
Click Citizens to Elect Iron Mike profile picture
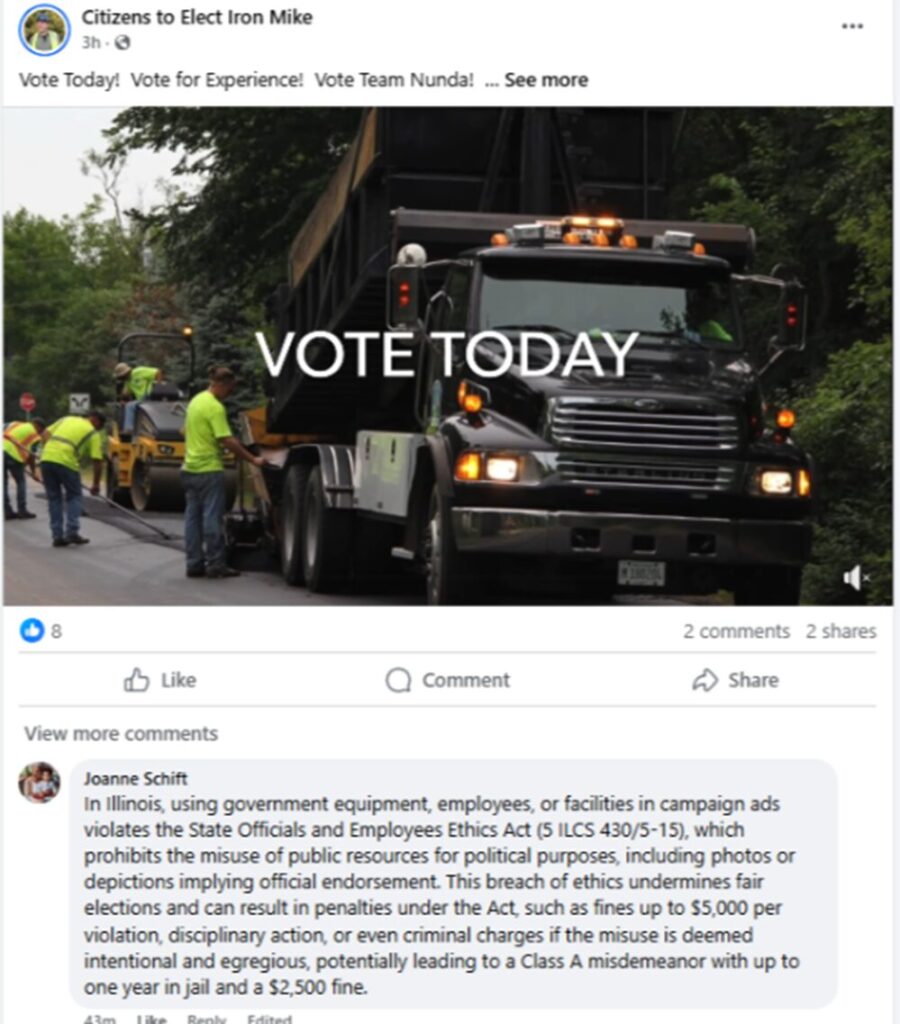pyautogui.click(x=44, y=30)
